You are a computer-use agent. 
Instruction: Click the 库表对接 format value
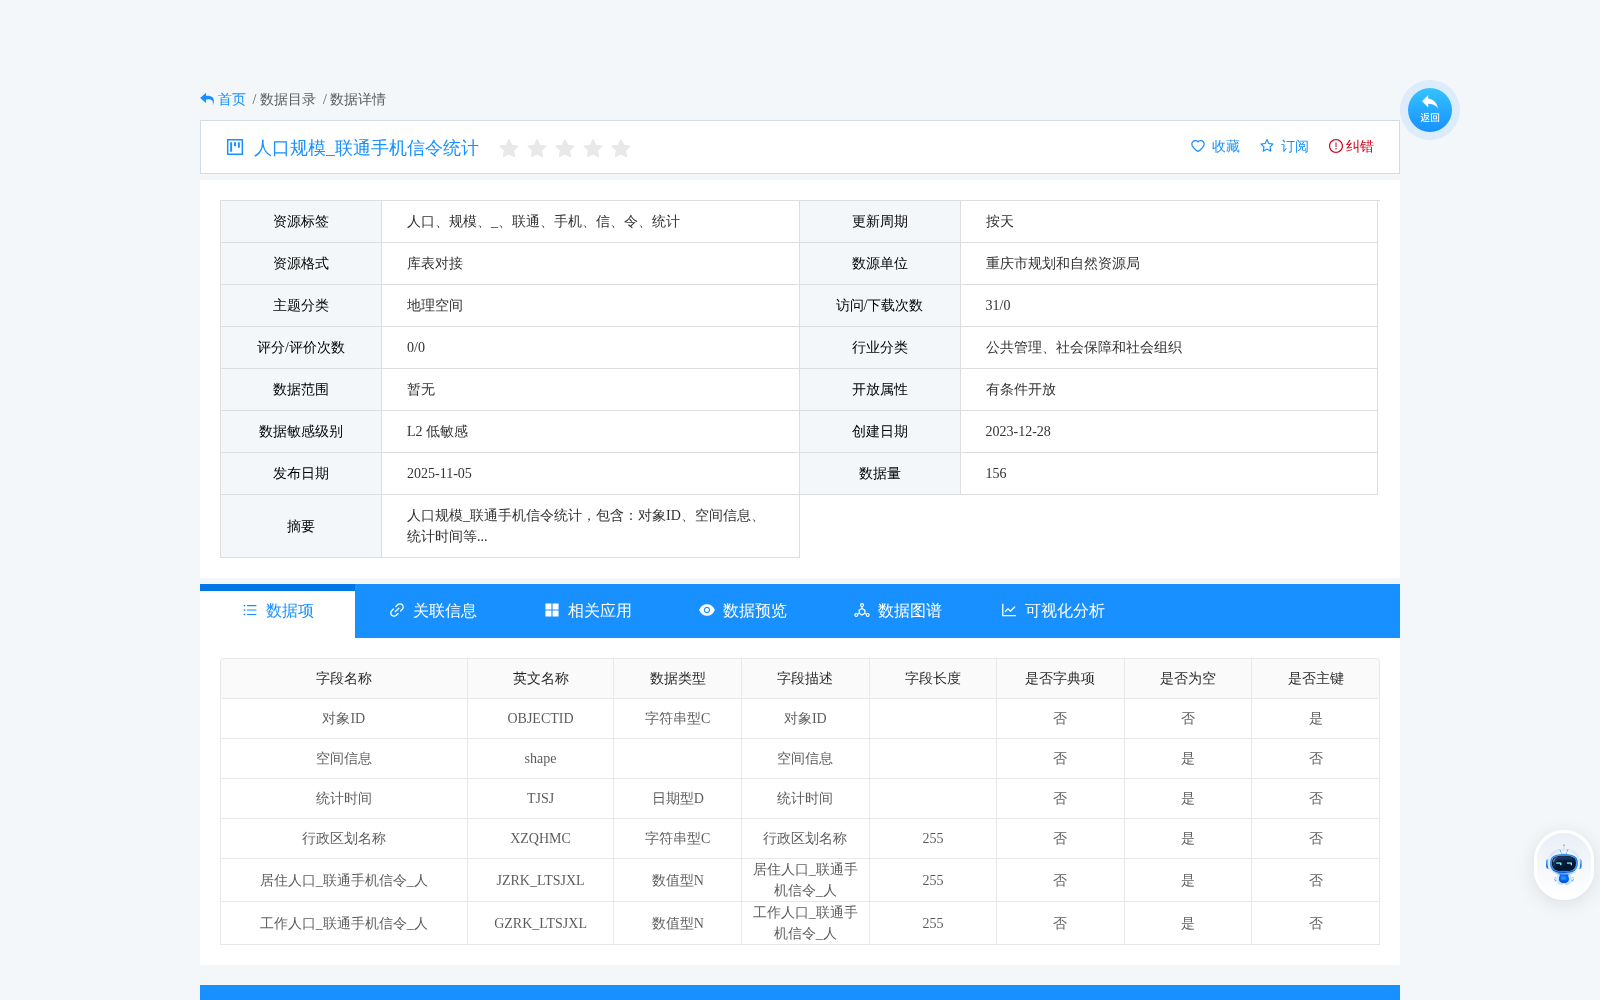coord(435,263)
